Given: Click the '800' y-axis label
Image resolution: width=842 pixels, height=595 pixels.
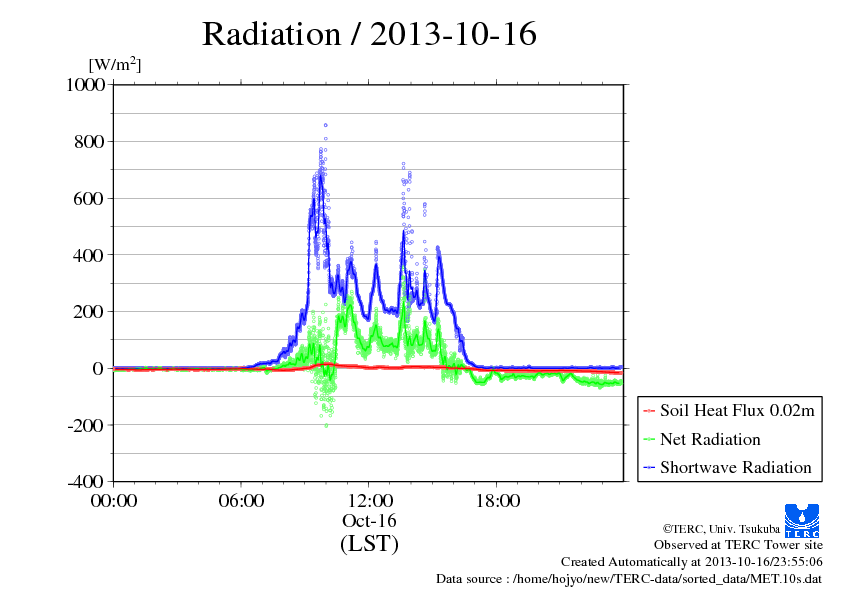Looking at the screenshot, I should [x=89, y=142].
